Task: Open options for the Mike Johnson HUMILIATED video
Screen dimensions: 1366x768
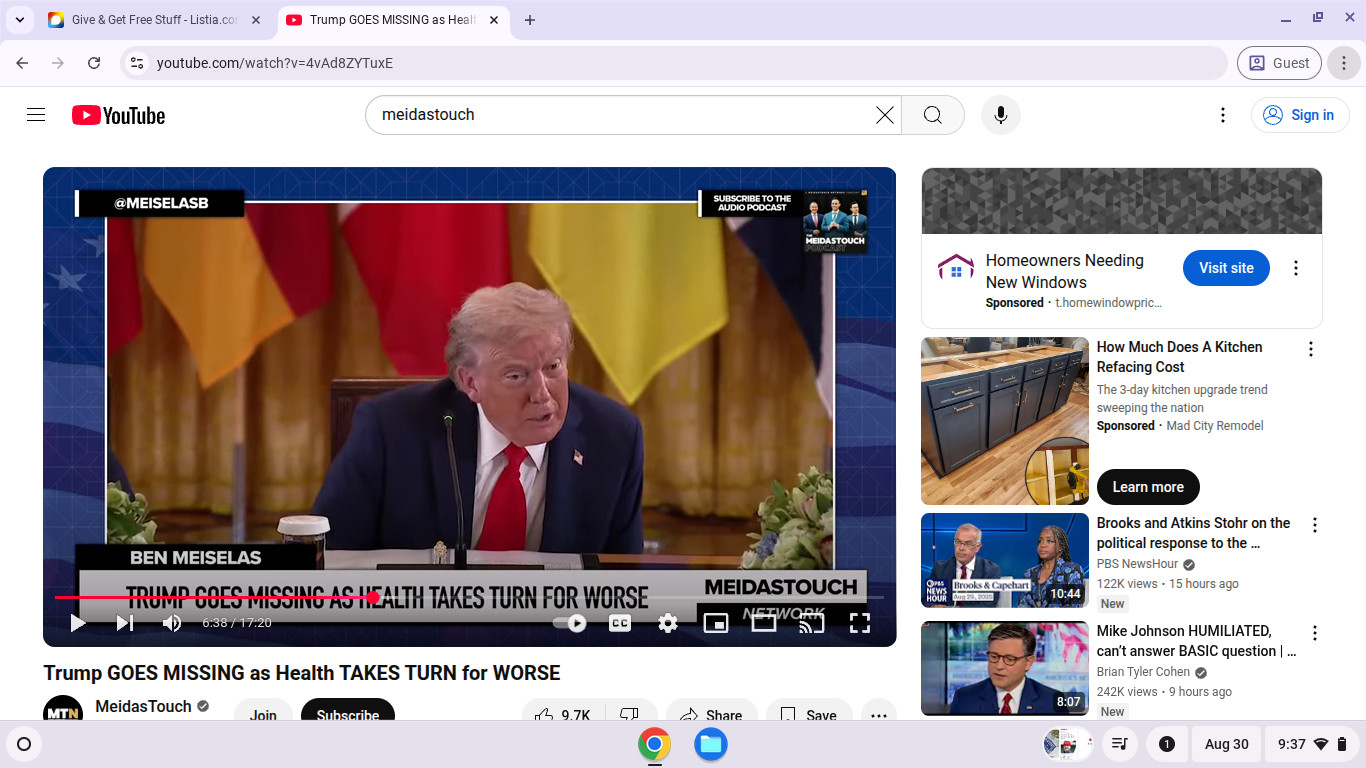Action: 1315,633
